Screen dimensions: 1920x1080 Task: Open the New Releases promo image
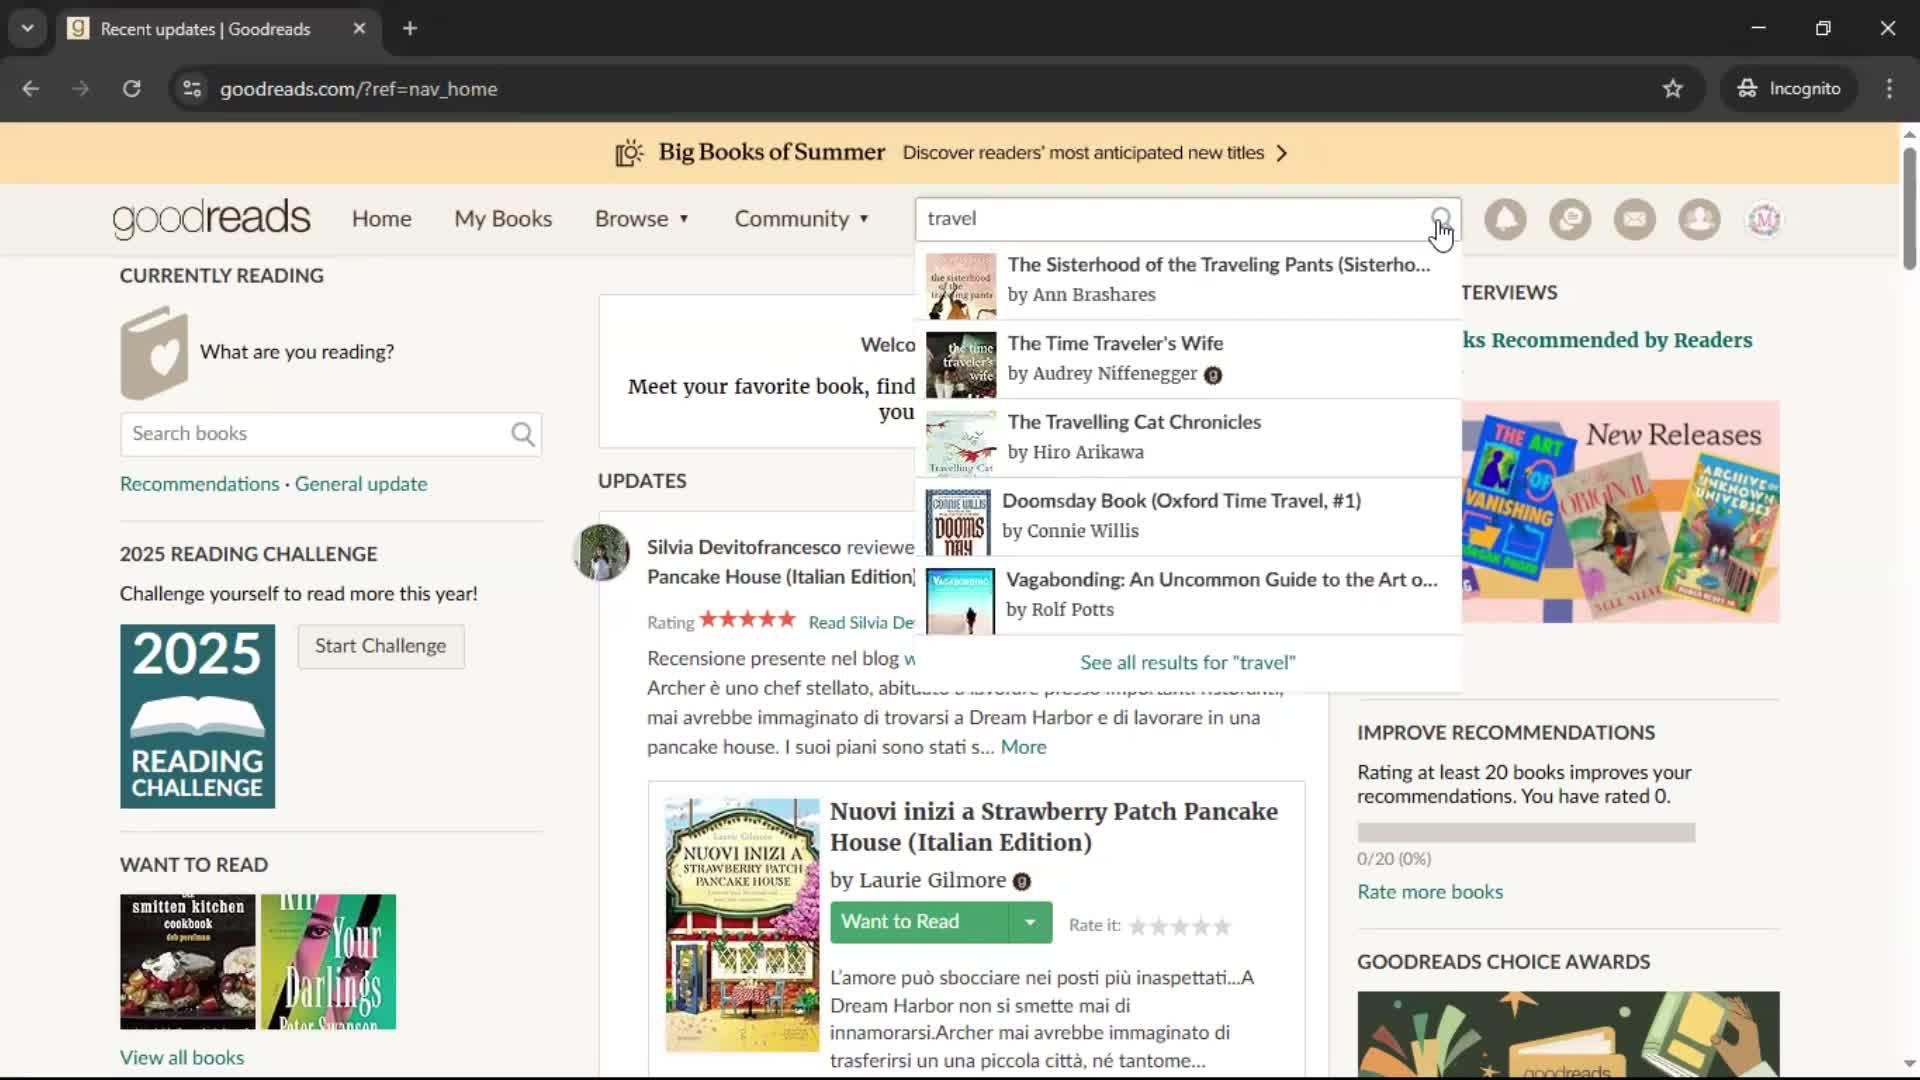point(1620,512)
